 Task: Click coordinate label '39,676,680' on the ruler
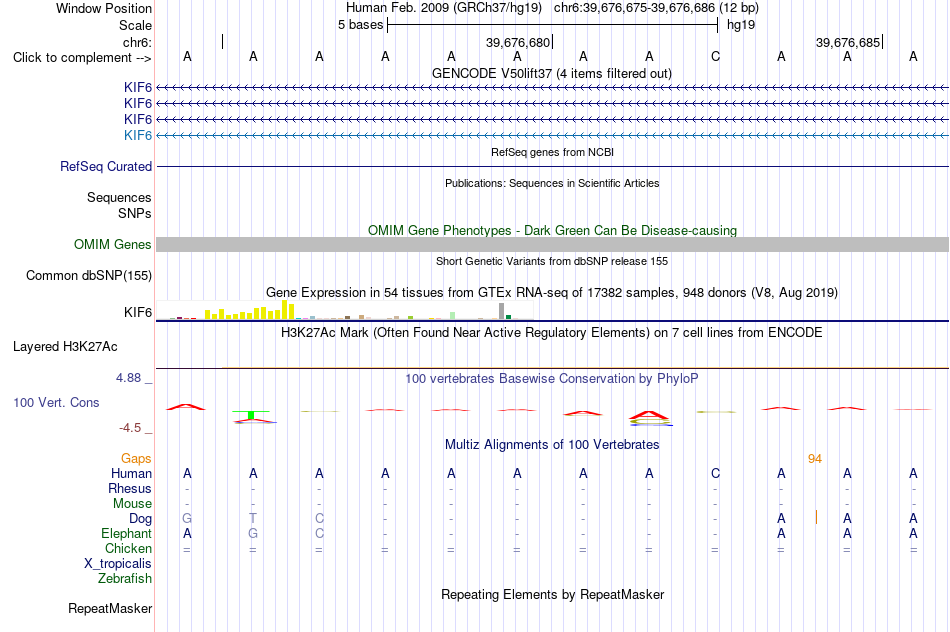(x=517, y=42)
